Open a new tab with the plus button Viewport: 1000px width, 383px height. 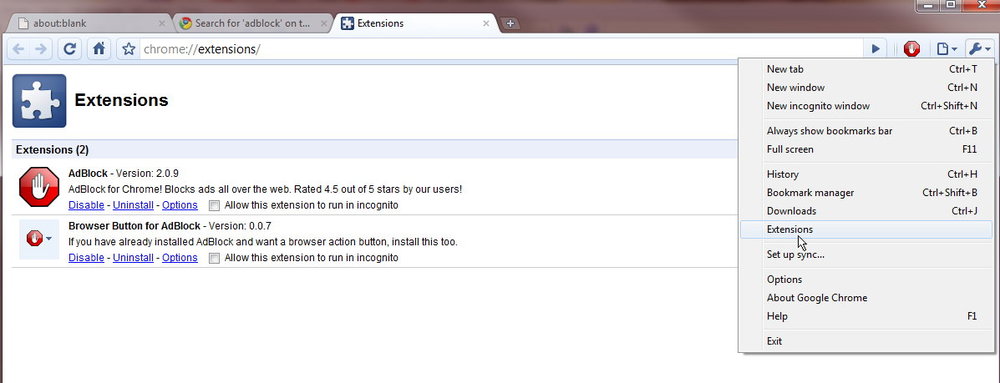(x=510, y=24)
